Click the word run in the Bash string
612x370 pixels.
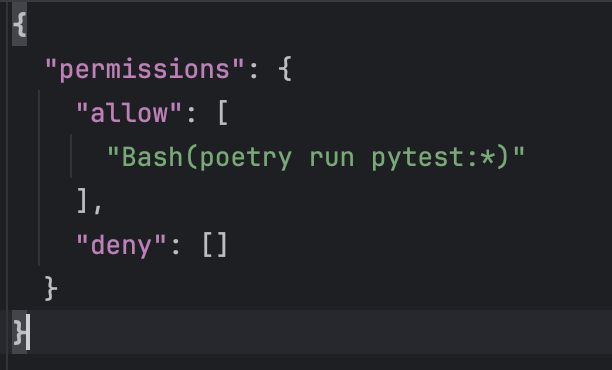[x=331, y=158]
